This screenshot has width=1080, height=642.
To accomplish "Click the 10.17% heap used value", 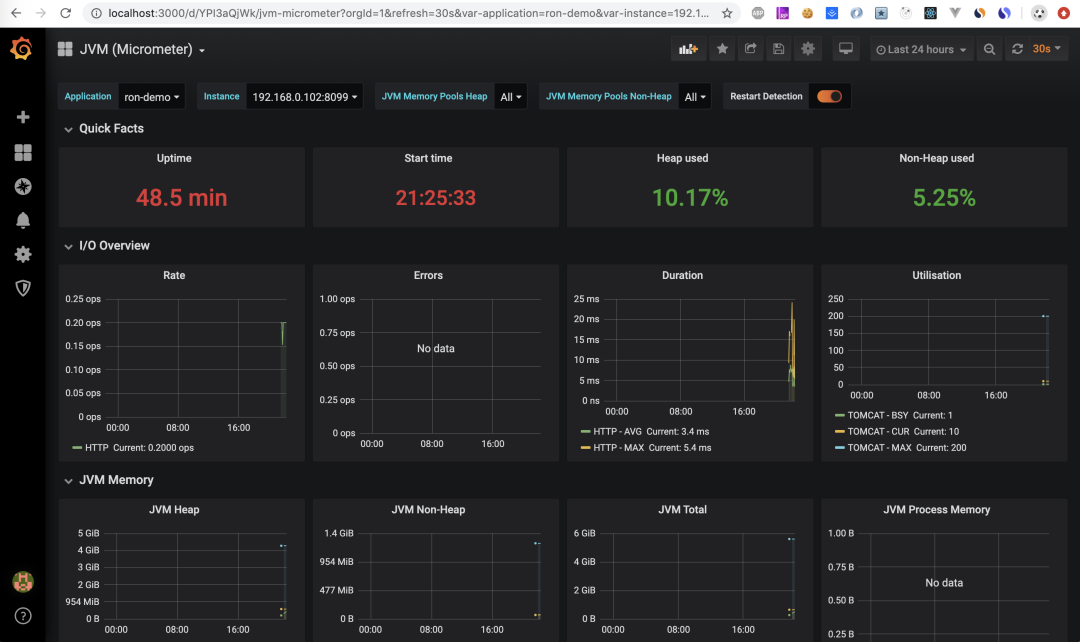I will click(690, 198).
